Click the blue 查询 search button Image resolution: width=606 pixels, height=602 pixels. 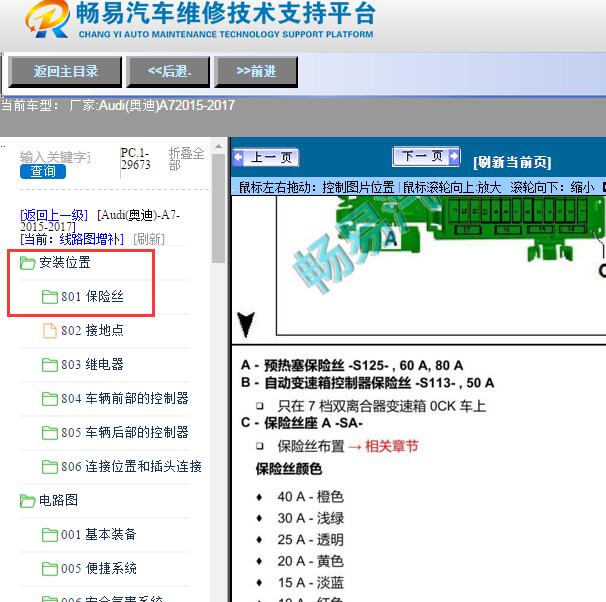coord(43,171)
